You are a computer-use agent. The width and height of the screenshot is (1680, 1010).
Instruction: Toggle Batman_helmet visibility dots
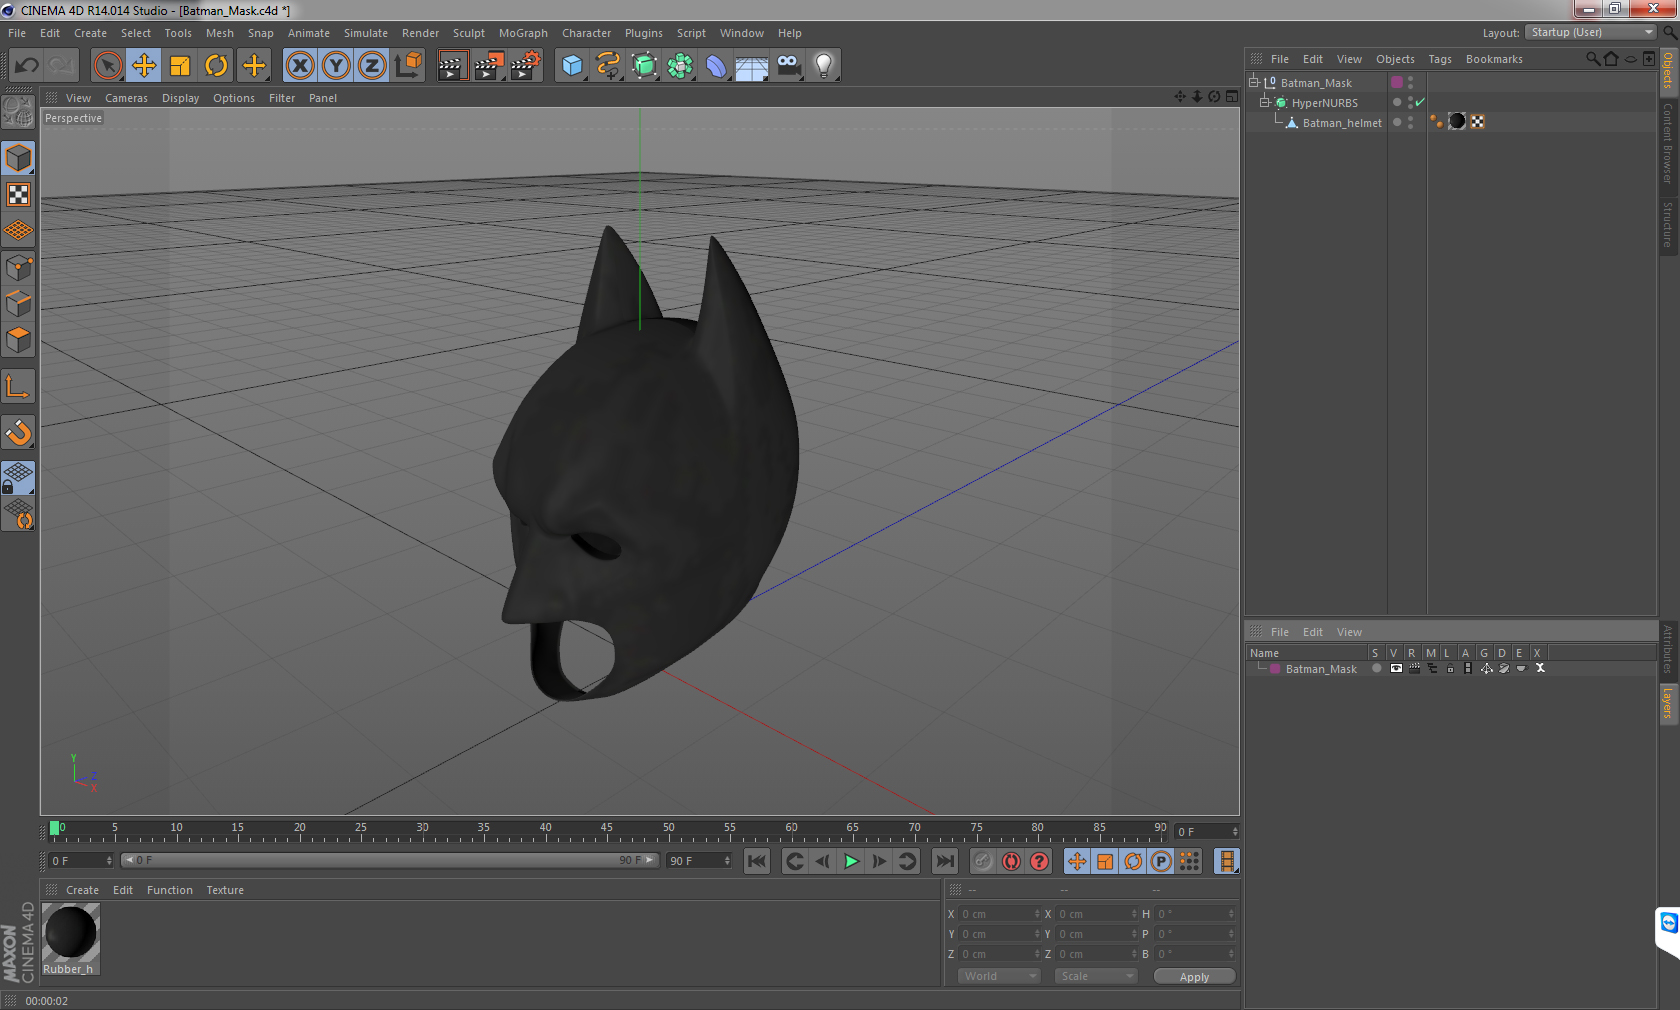[x=1410, y=122]
